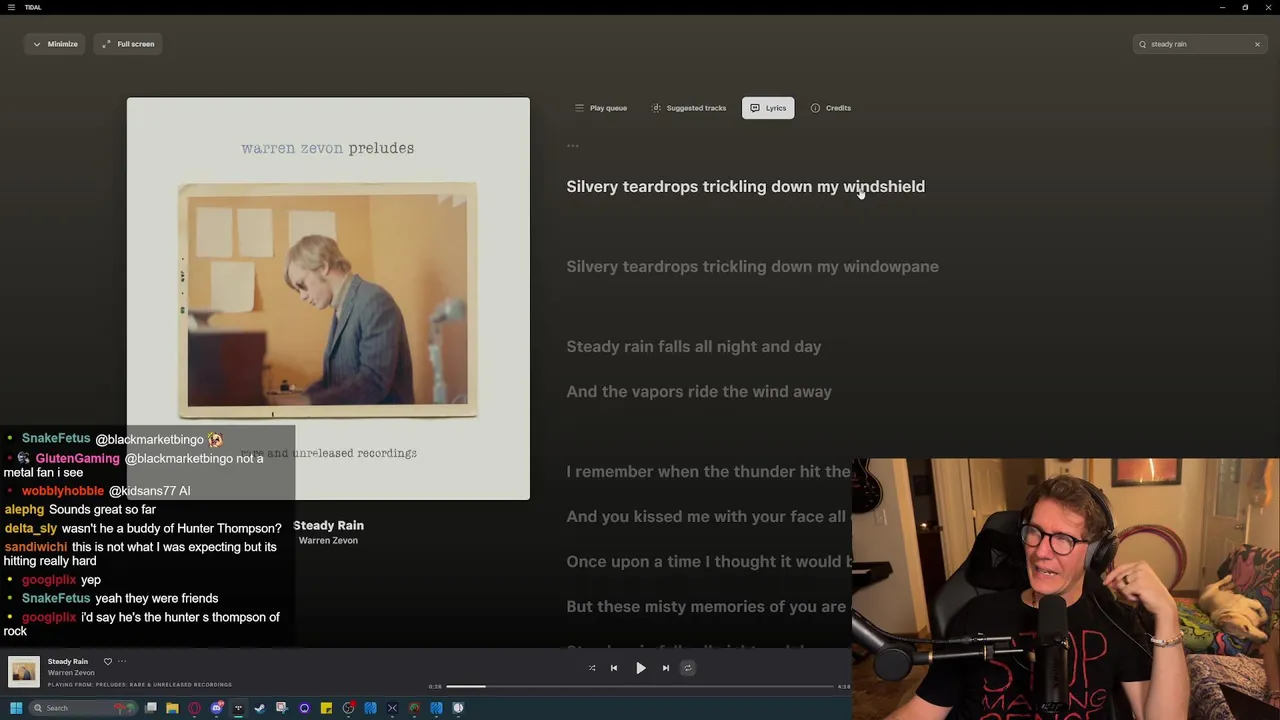This screenshot has width=1280, height=720.
Task: Open the TIDAL hamburger menu
Action: [10, 7]
